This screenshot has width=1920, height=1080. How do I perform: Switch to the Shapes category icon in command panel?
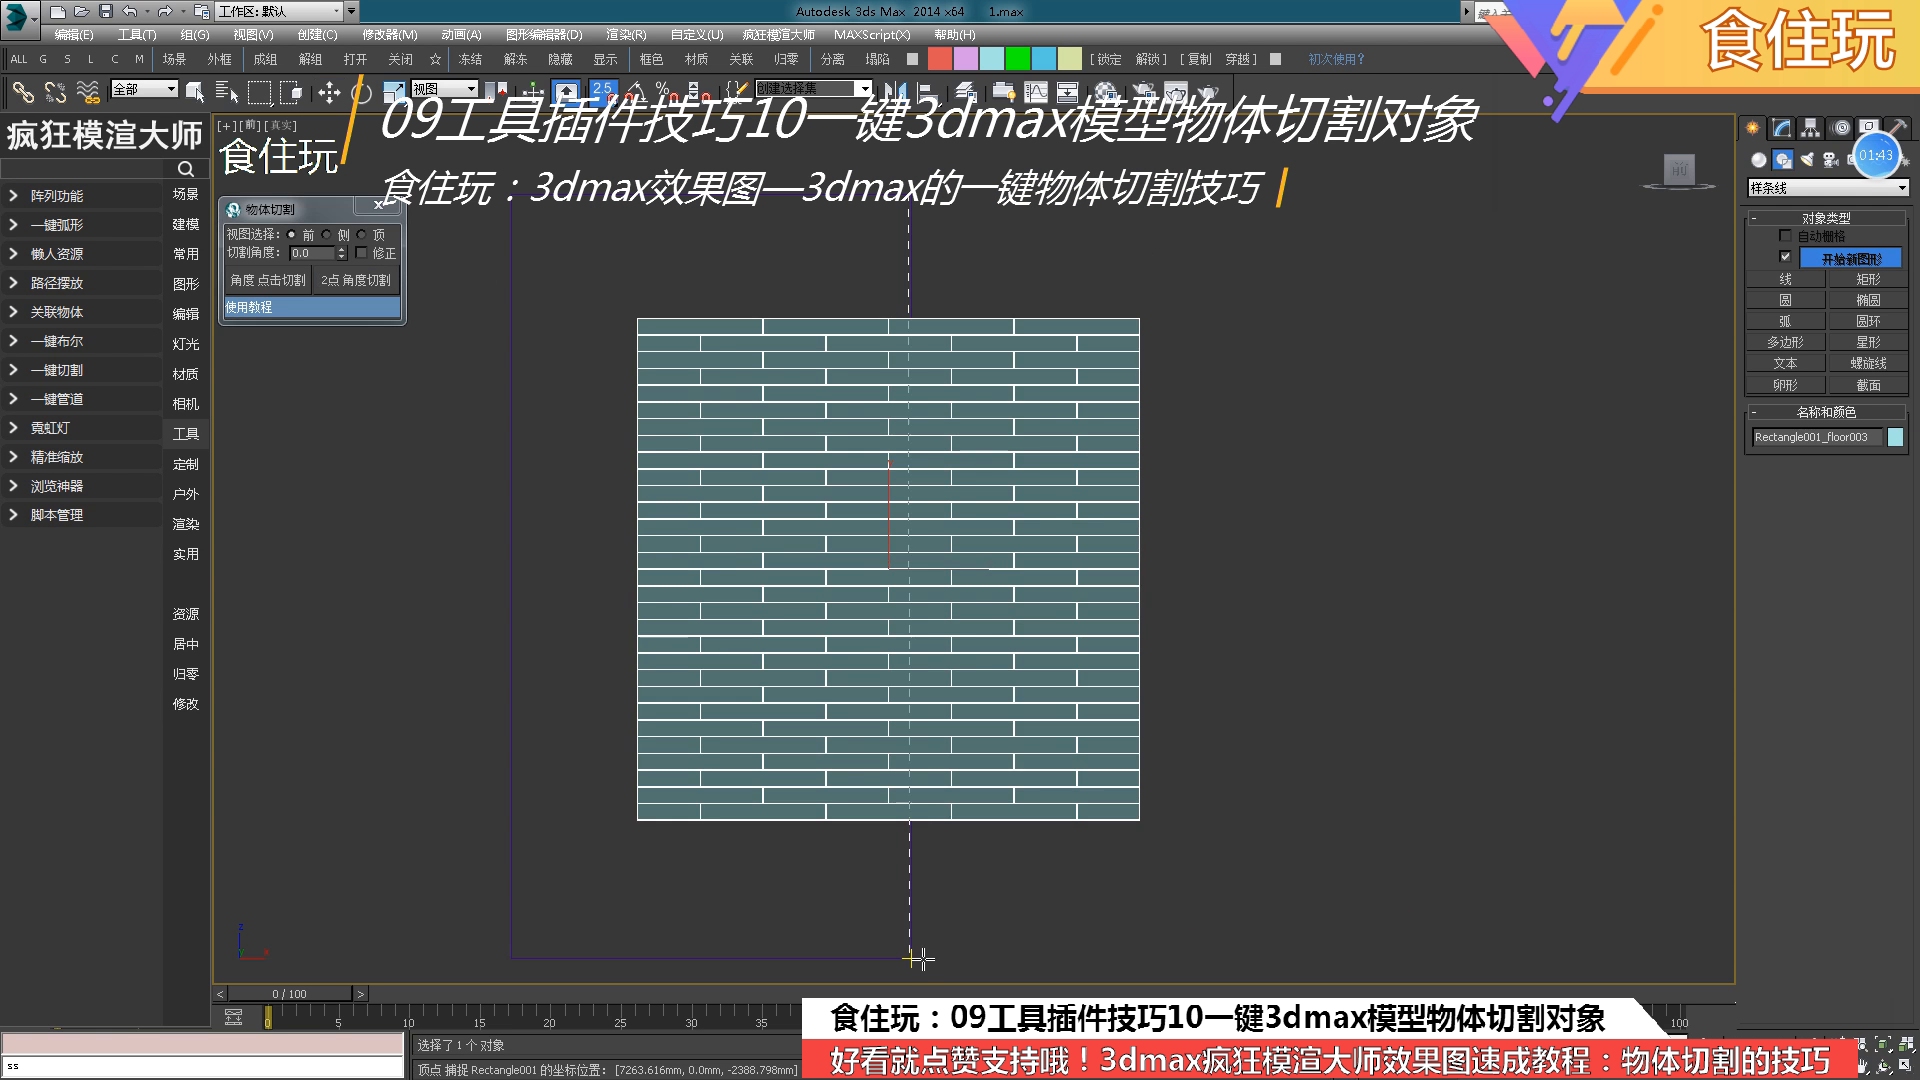point(1782,160)
